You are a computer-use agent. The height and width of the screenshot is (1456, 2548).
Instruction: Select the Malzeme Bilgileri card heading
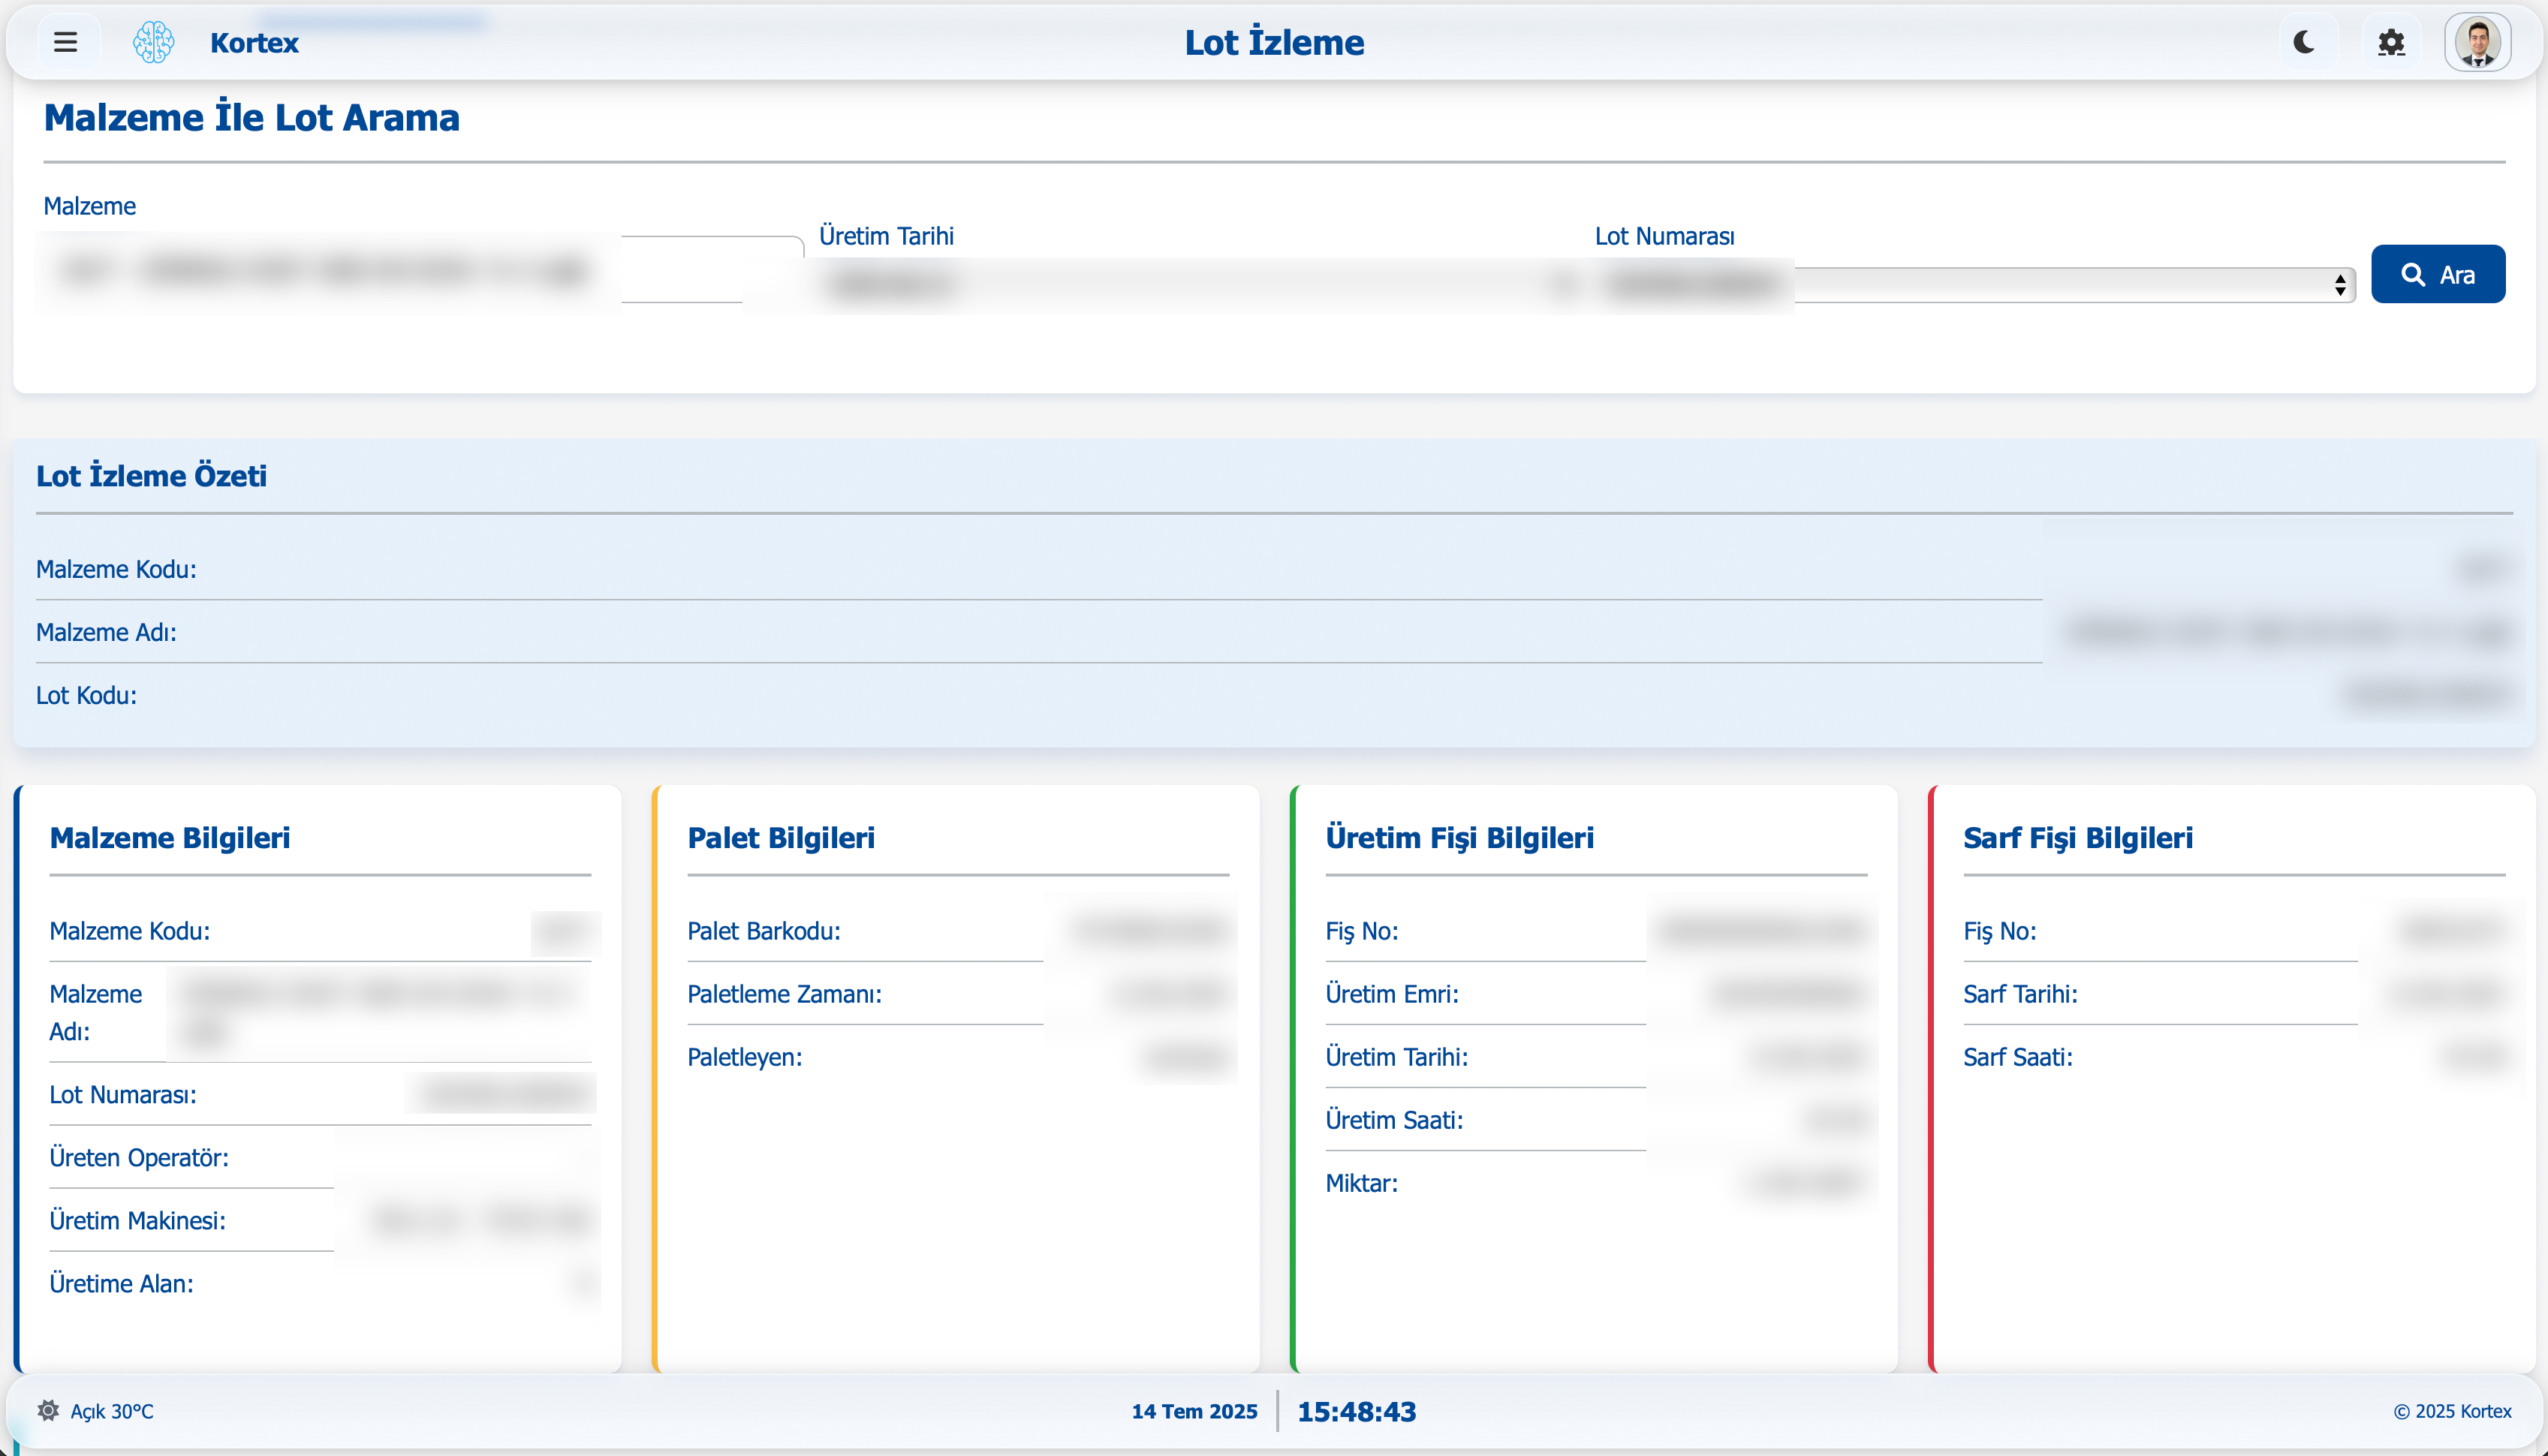pyautogui.click(x=170, y=837)
